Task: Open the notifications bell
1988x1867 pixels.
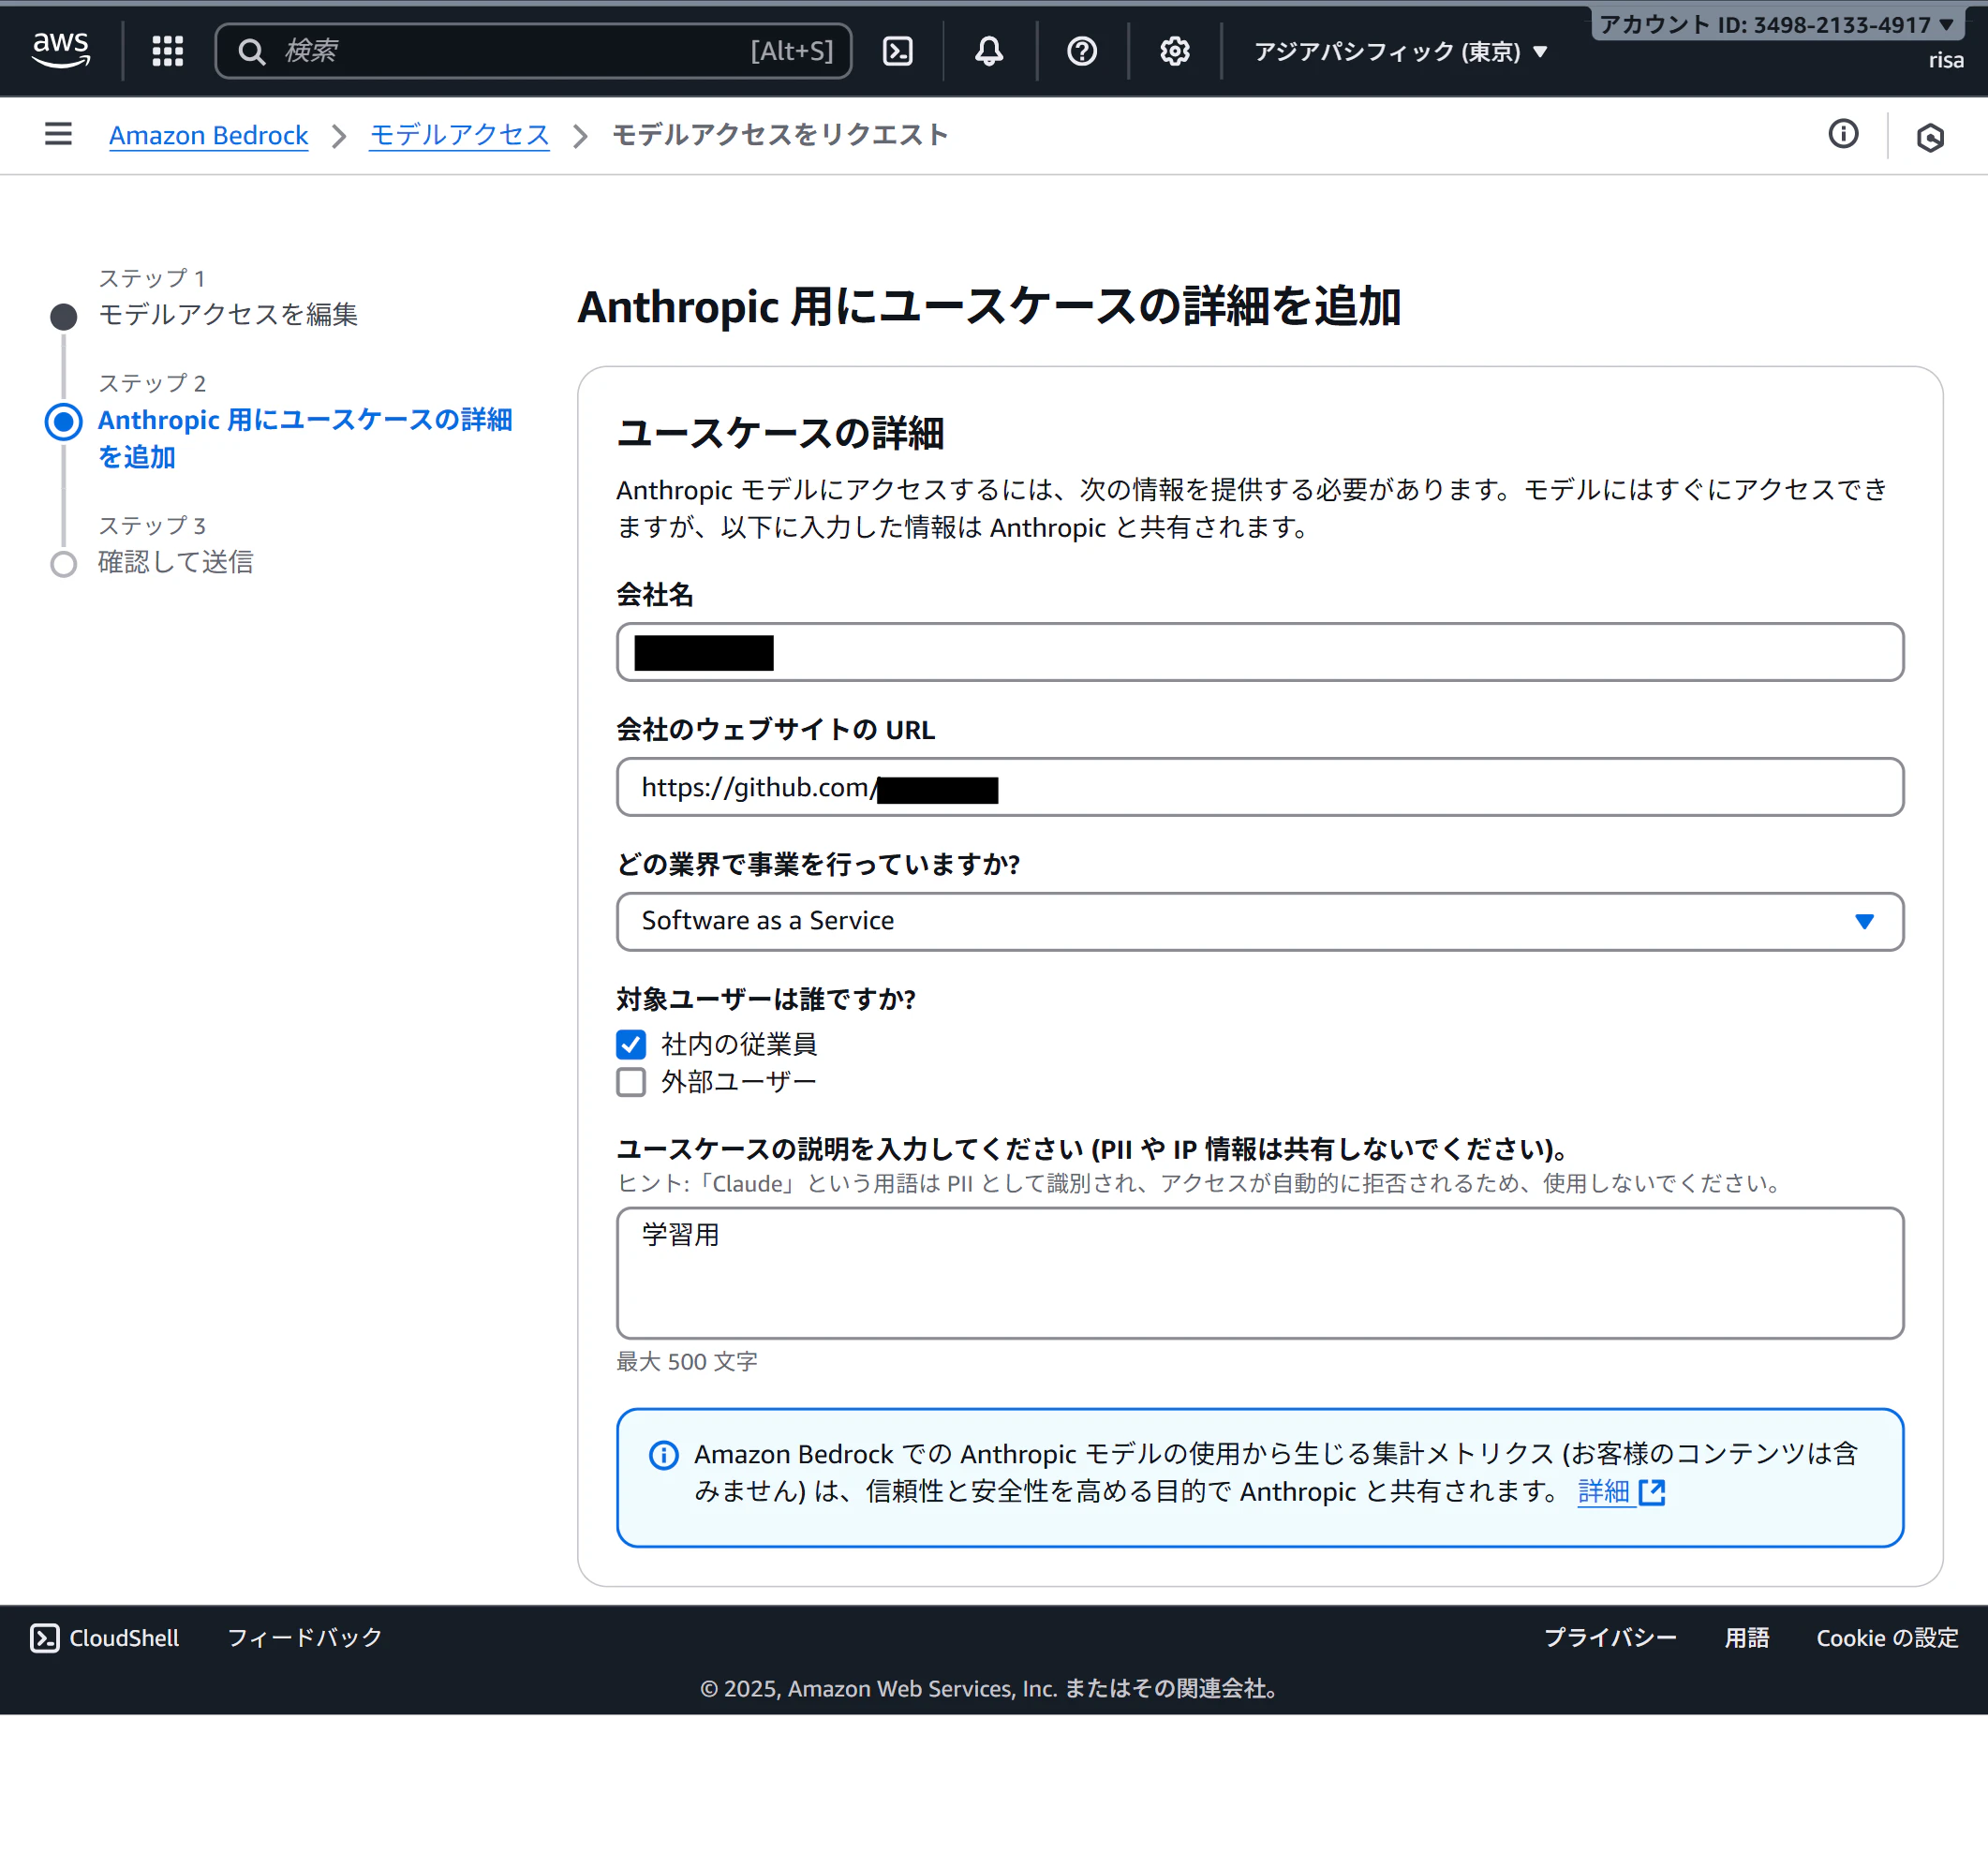Action: pos(989,51)
